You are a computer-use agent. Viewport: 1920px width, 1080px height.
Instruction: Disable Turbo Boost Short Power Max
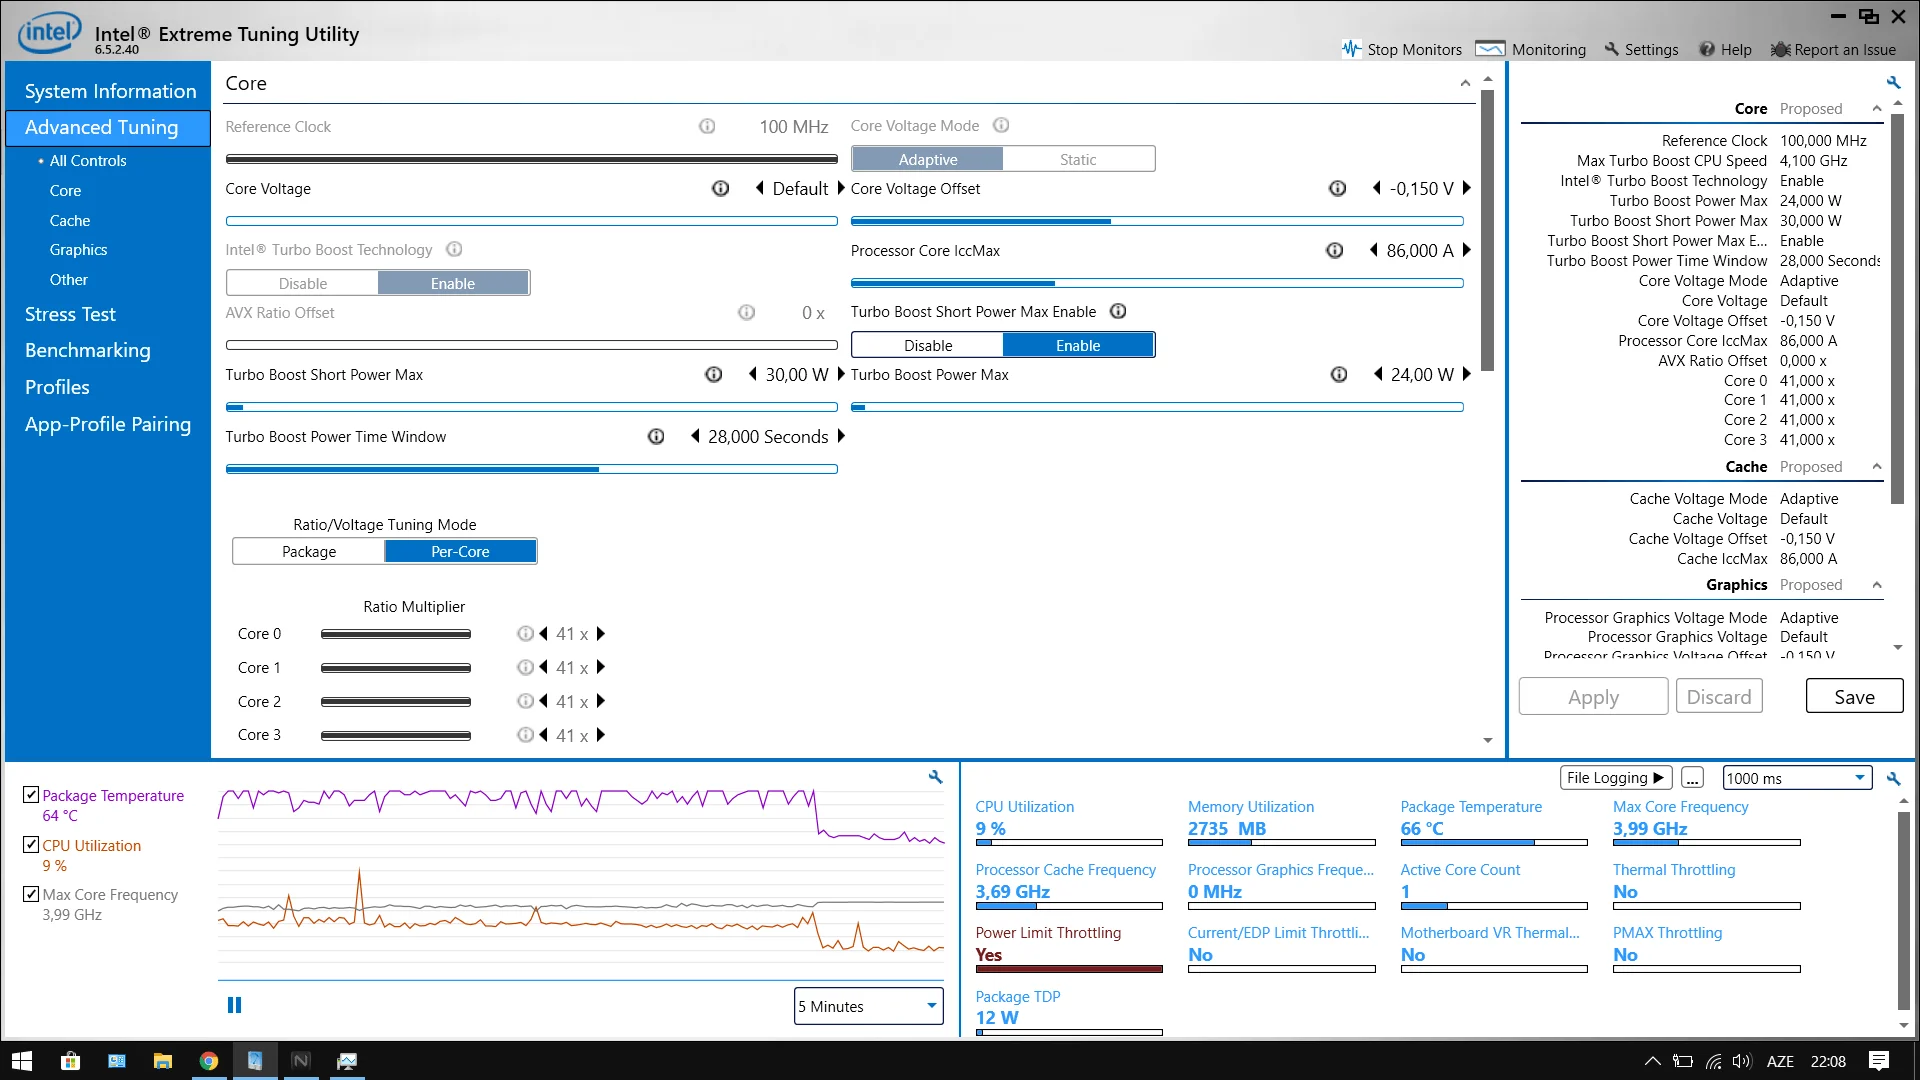(927, 345)
